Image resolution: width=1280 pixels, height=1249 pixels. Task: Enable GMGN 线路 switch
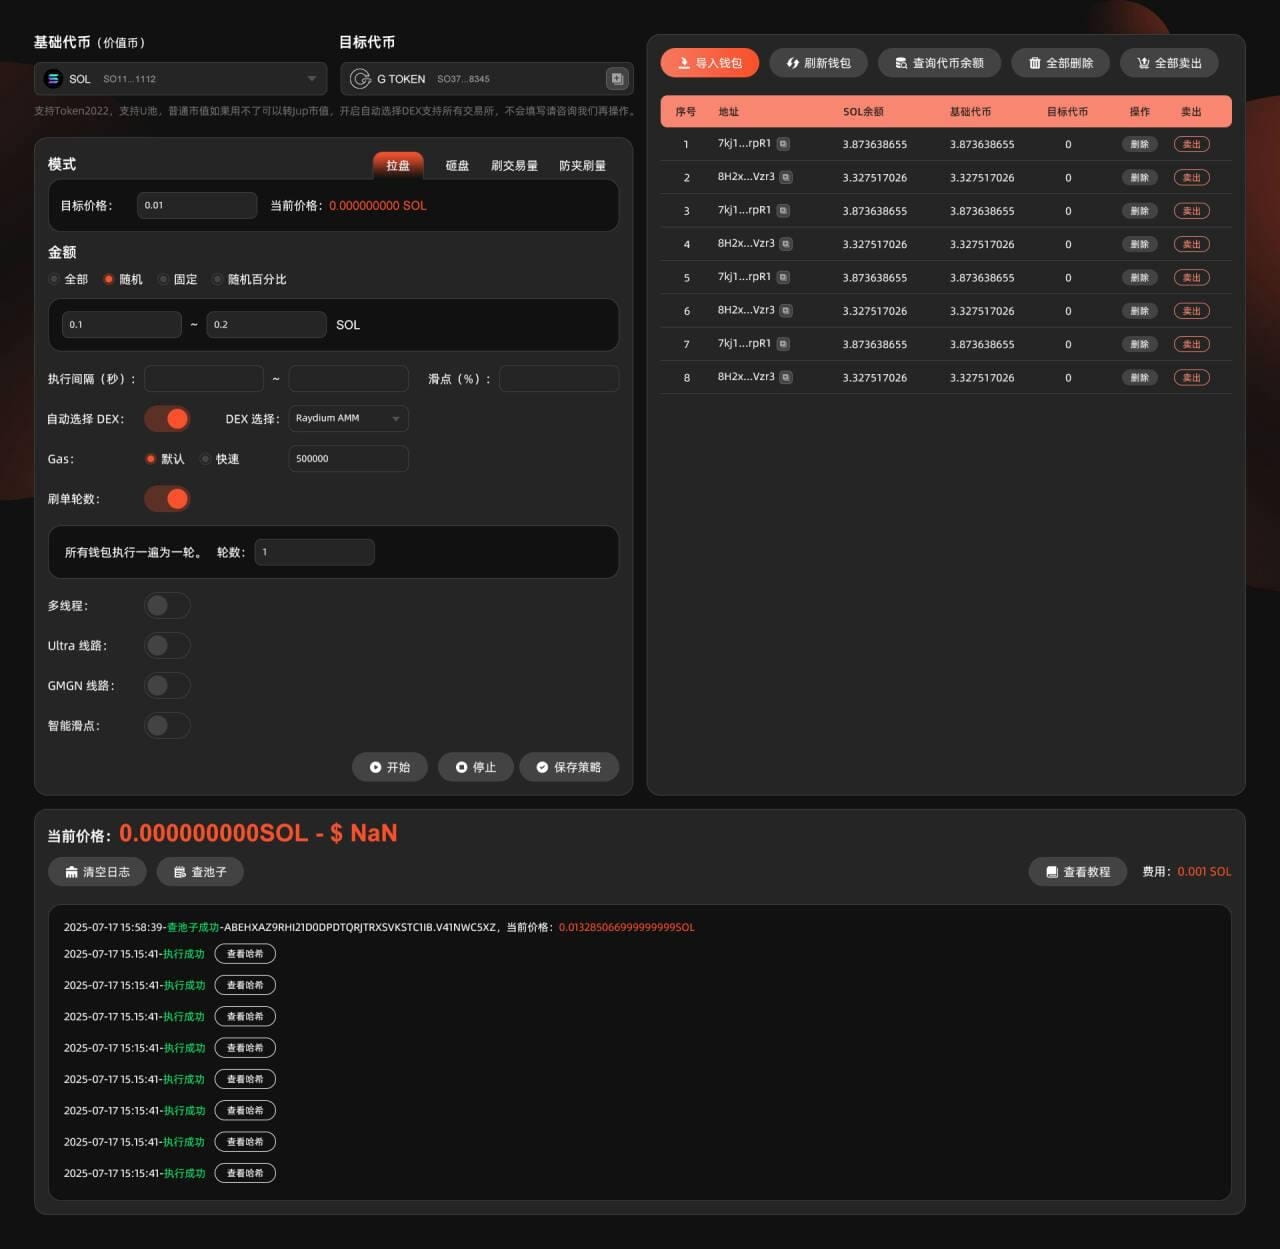pos(167,686)
